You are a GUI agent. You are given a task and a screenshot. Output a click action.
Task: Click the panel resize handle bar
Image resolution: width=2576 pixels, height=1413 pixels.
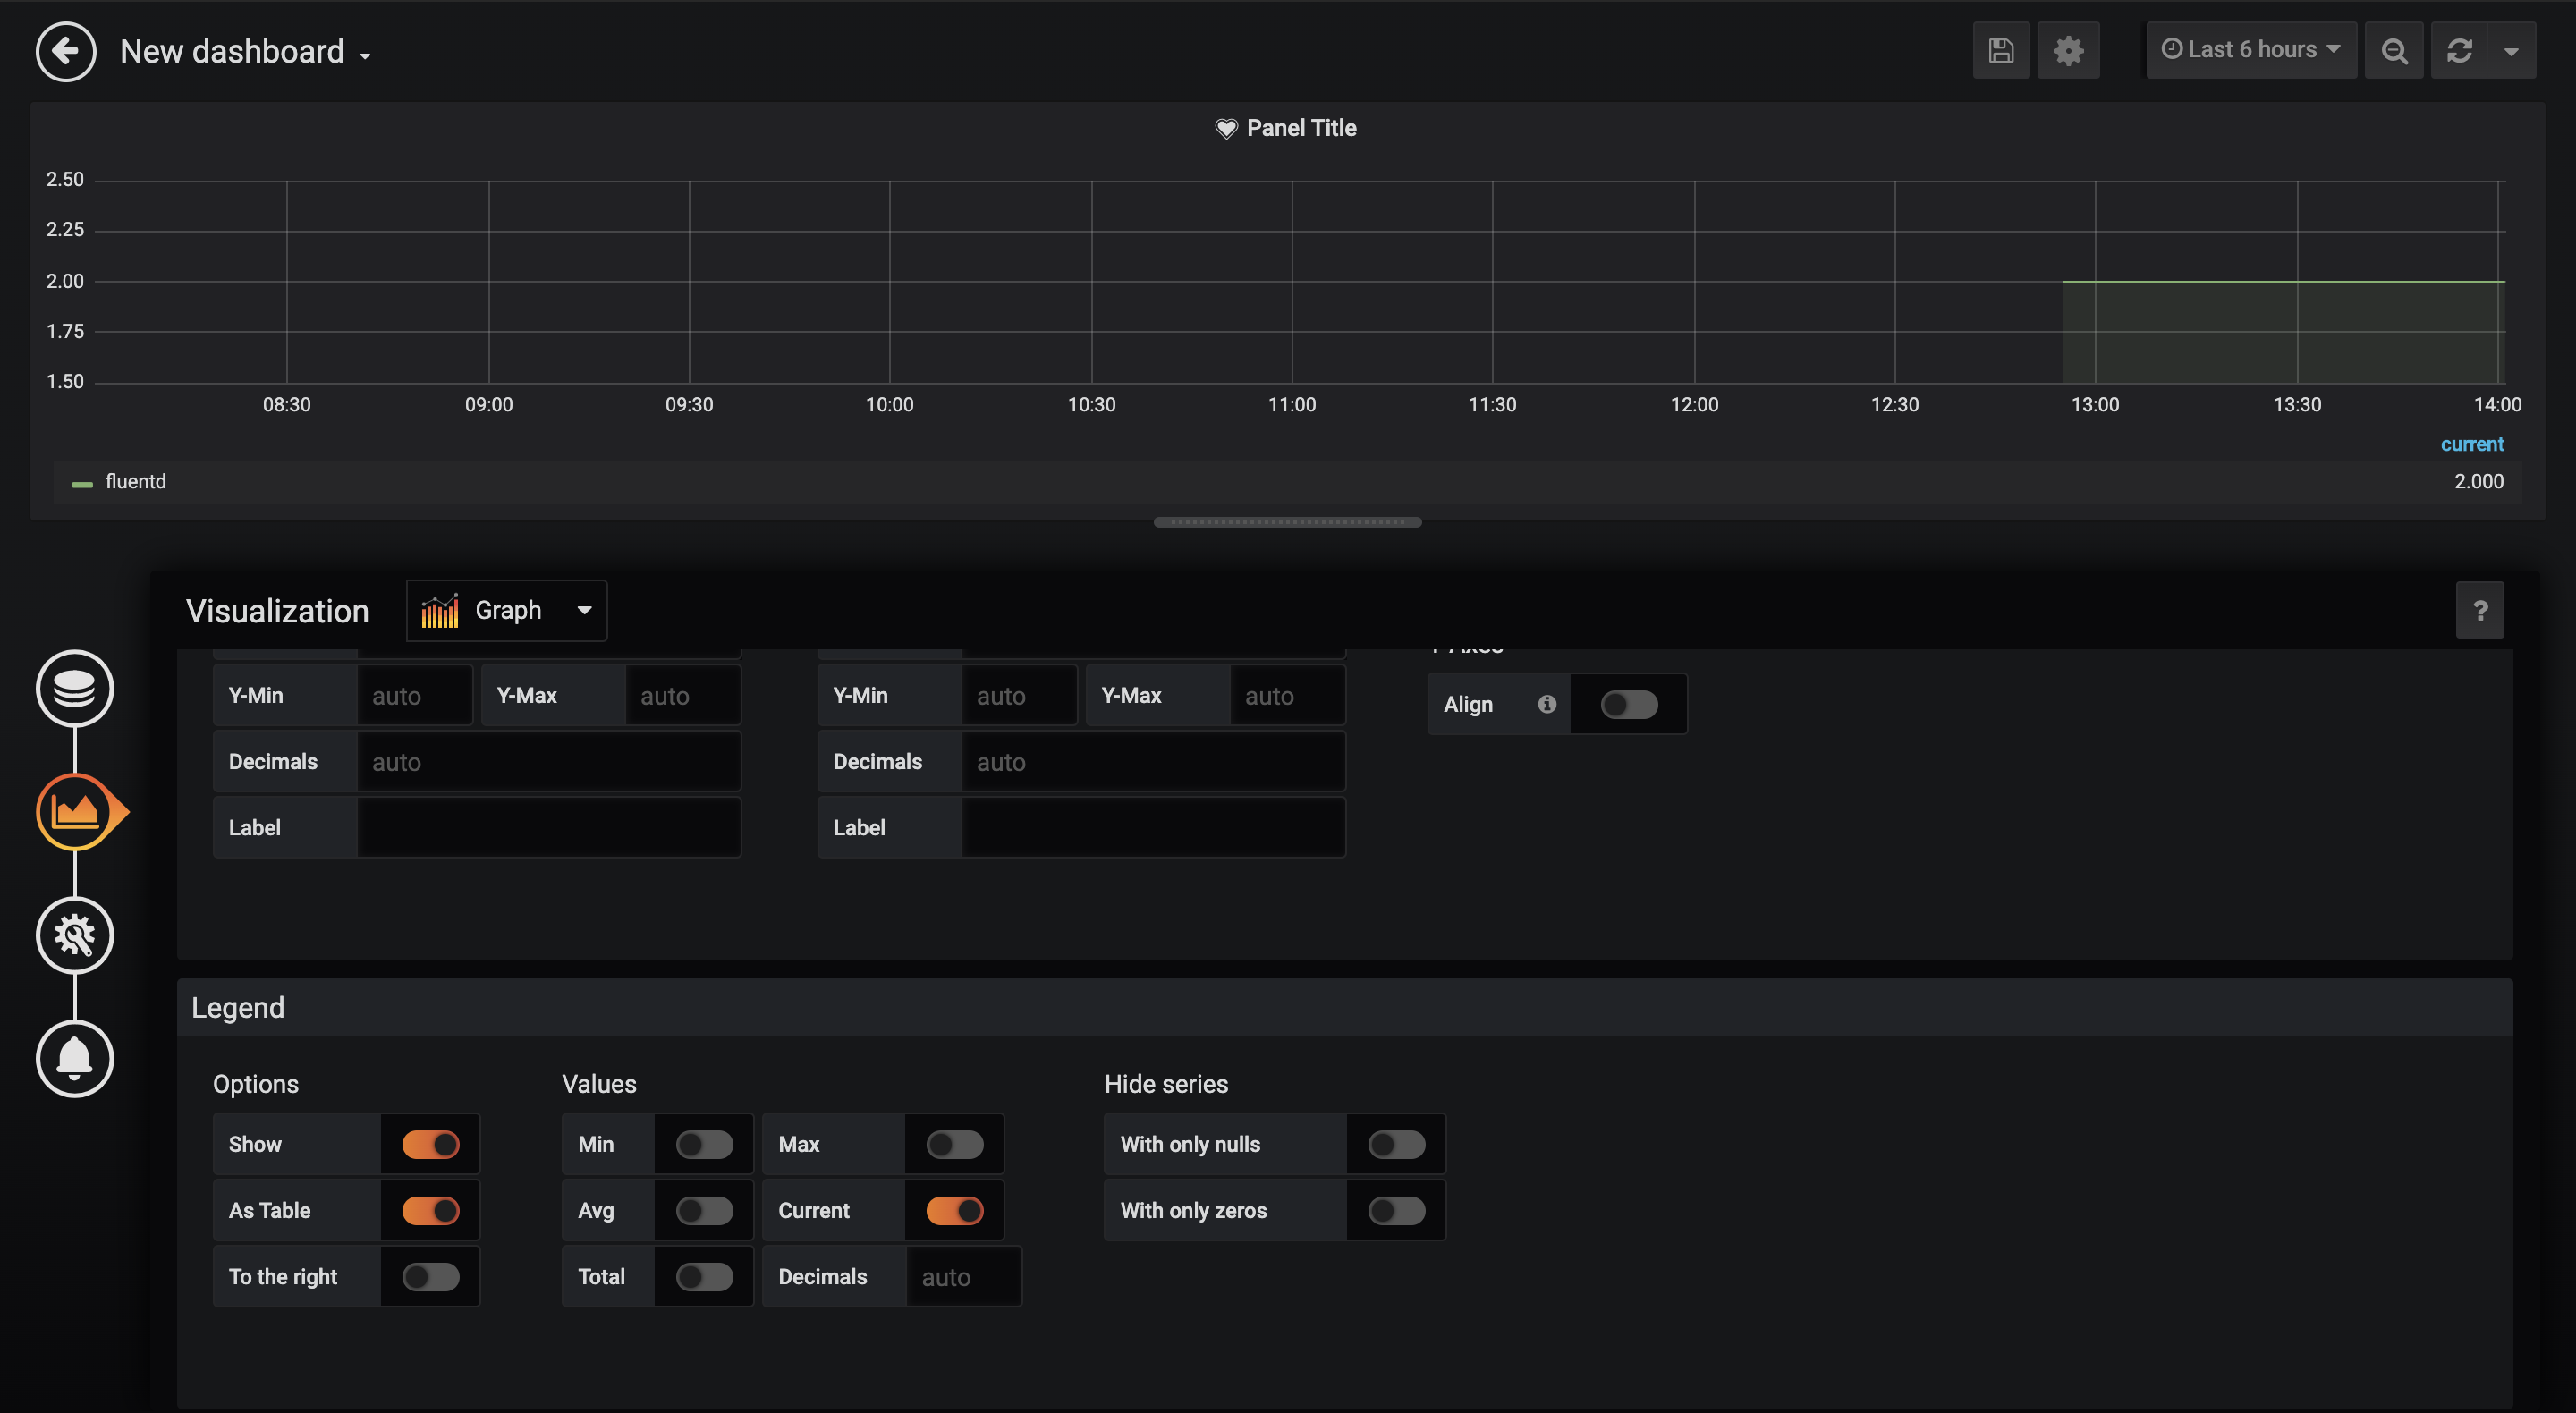point(1287,522)
